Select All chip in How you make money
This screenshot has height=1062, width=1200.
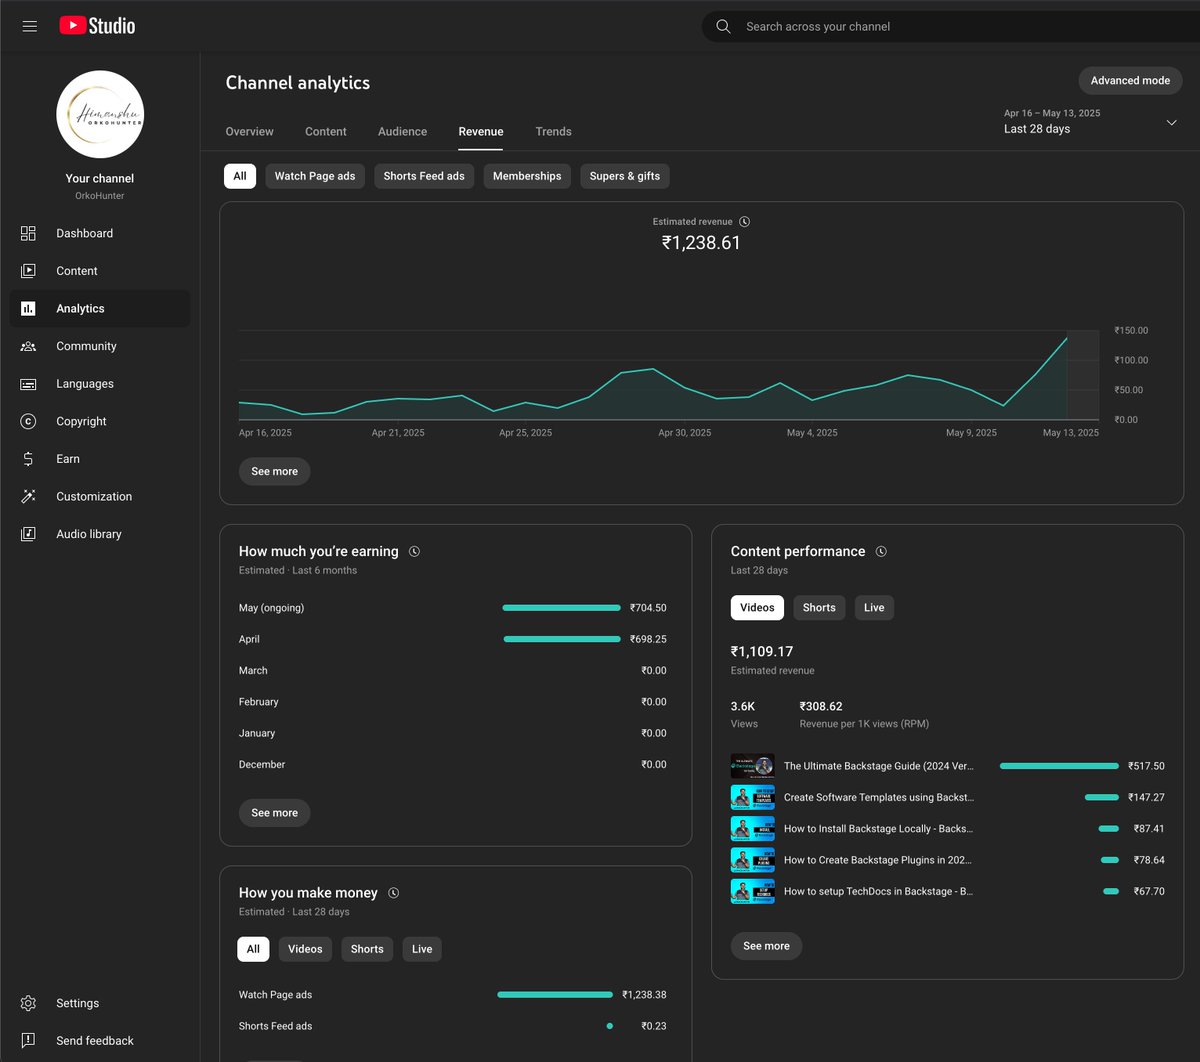(253, 949)
